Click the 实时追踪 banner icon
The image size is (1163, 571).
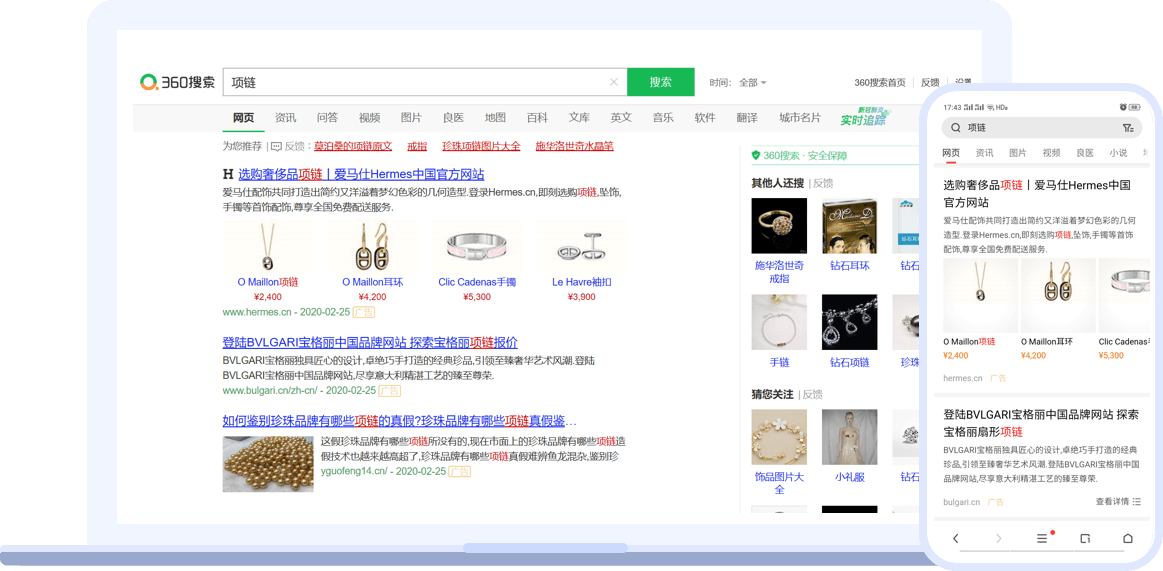click(x=863, y=116)
